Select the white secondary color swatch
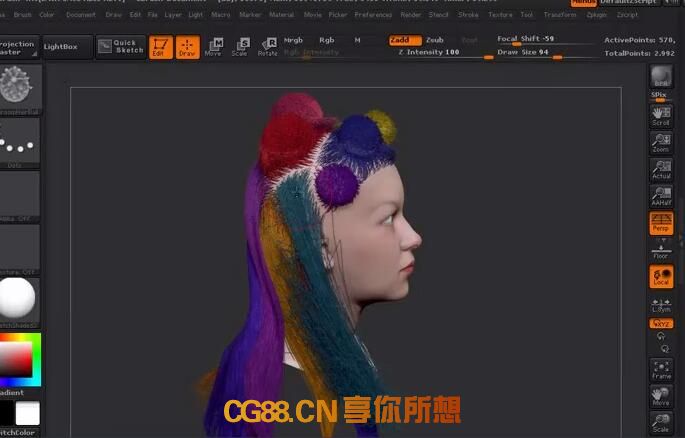The width and height of the screenshot is (685, 438). (28, 413)
